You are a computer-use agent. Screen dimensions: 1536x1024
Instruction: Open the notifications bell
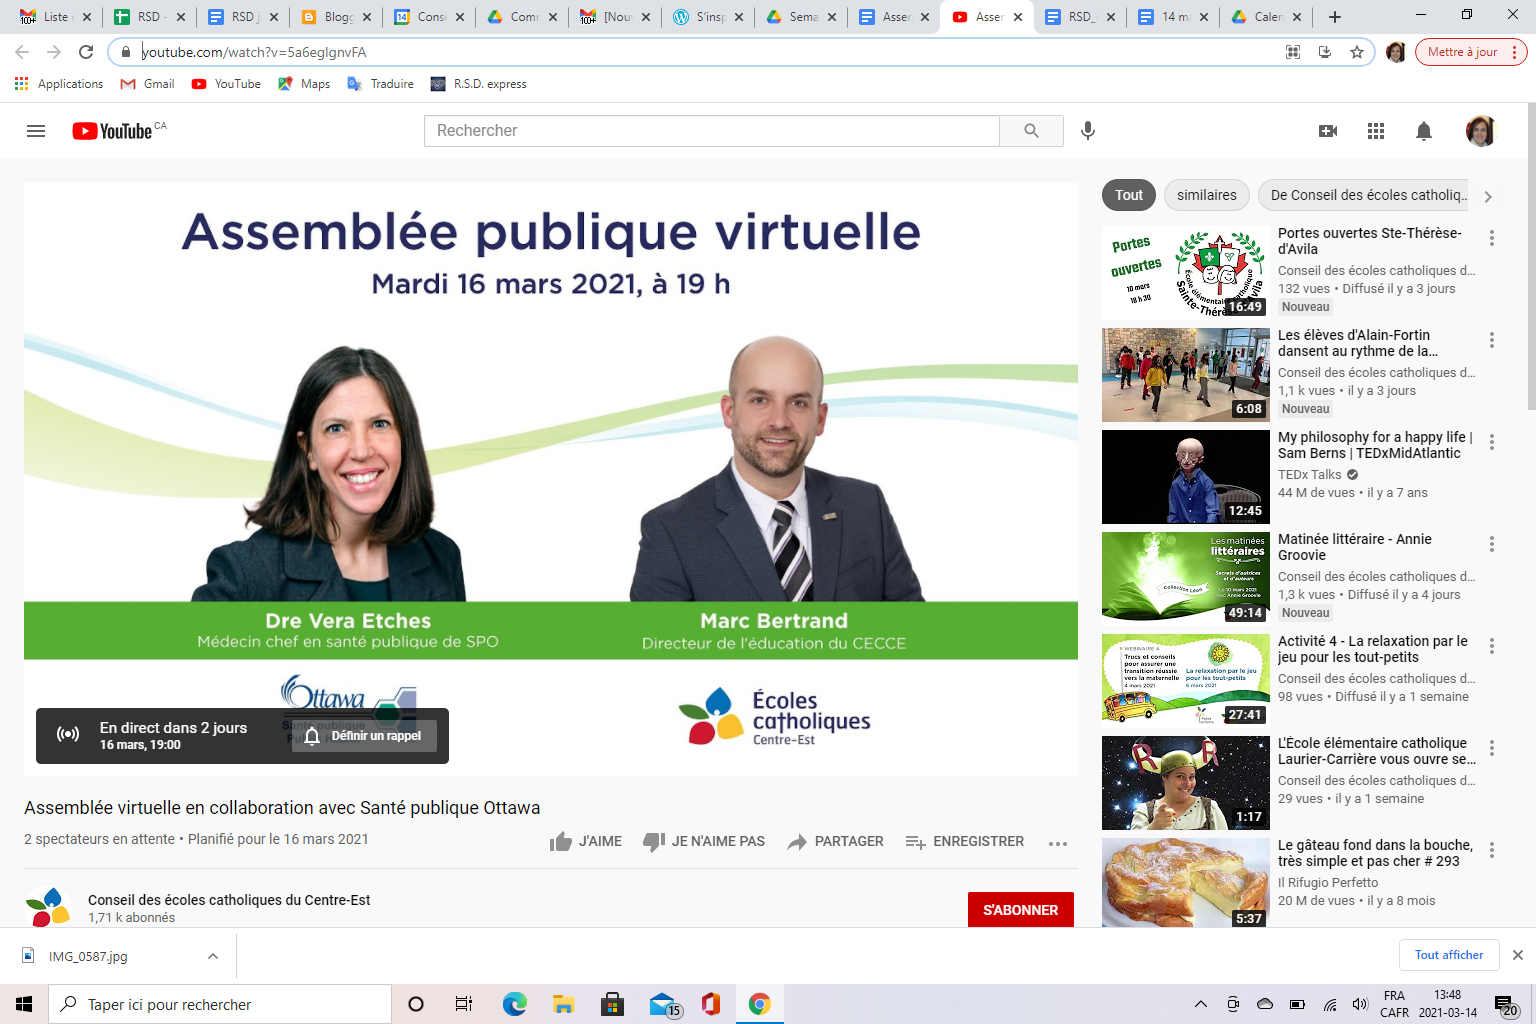click(1424, 131)
